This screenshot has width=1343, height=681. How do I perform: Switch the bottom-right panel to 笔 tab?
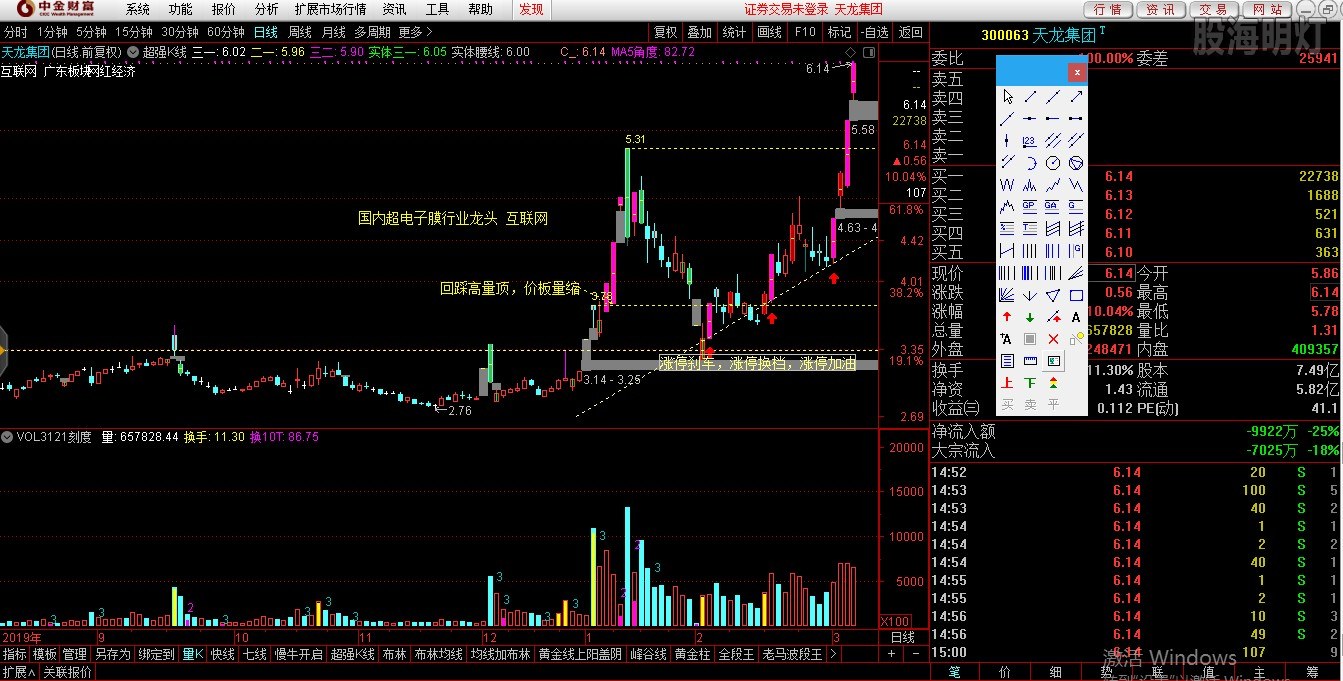coord(954,672)
